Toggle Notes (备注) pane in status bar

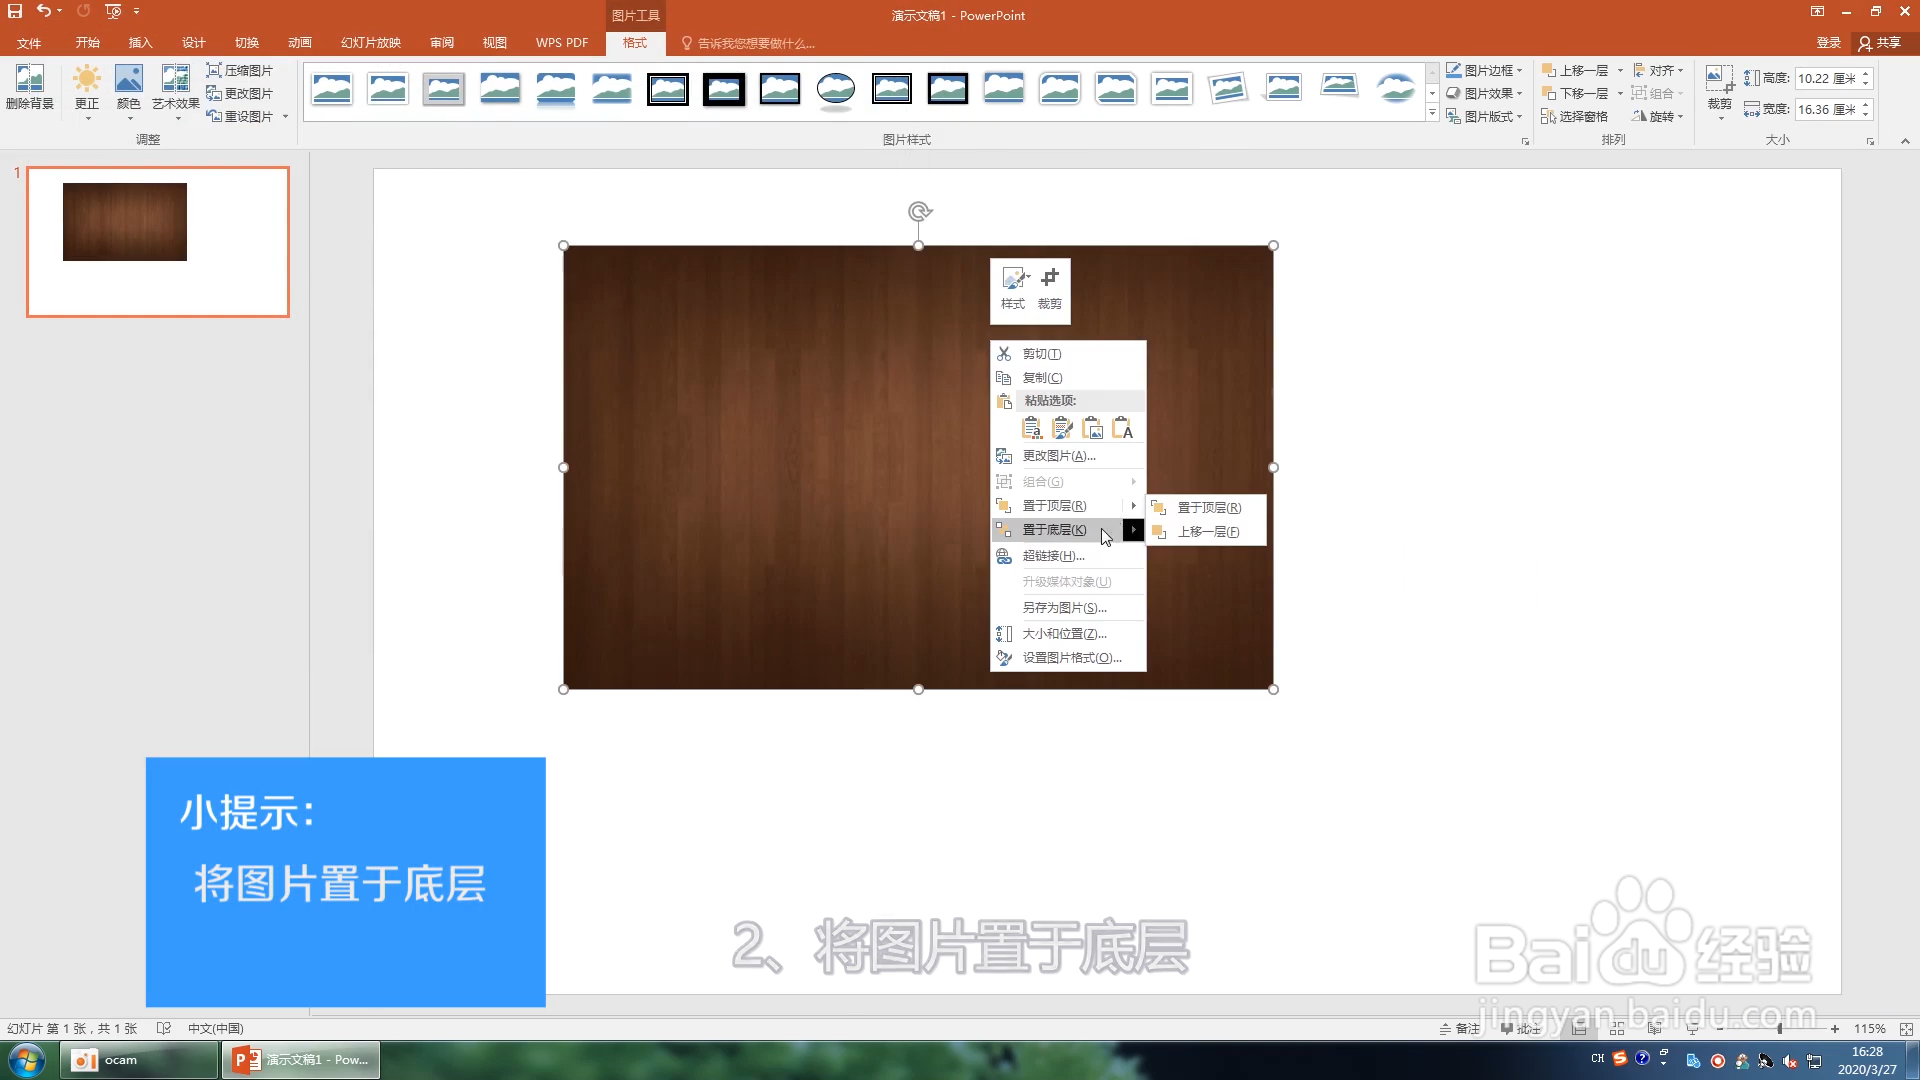click(x=1459, y=1028)
